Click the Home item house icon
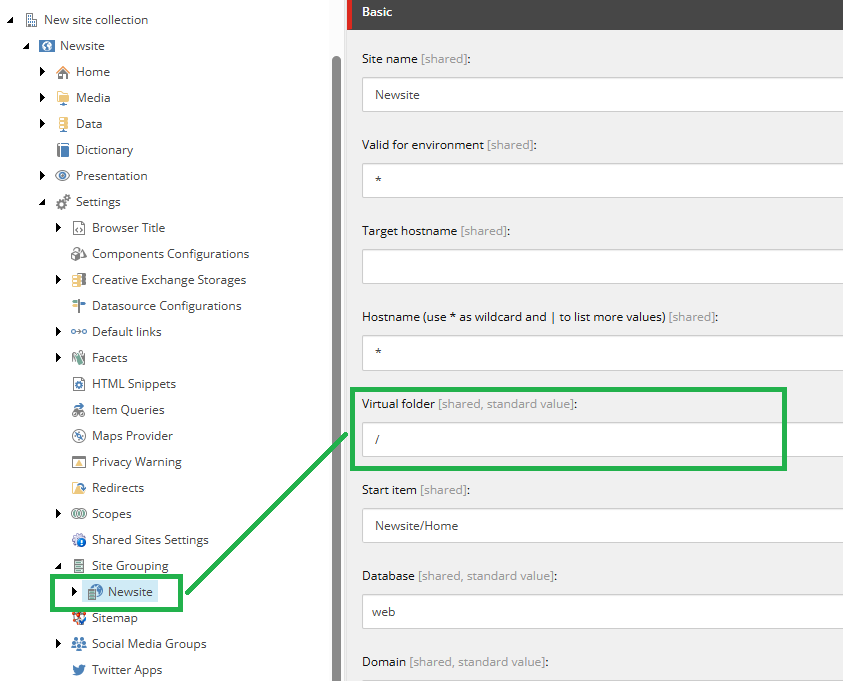Image resolution: width=843 pixels, height=681 pixels. [x=63, y=72]
